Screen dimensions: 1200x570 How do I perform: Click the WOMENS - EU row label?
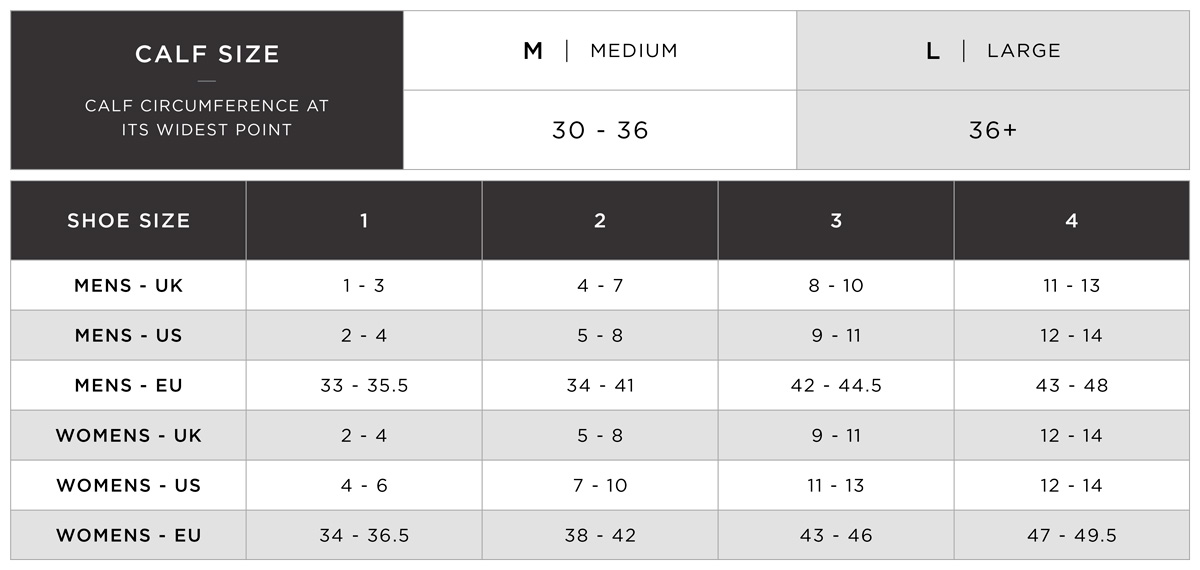[128, 535]
